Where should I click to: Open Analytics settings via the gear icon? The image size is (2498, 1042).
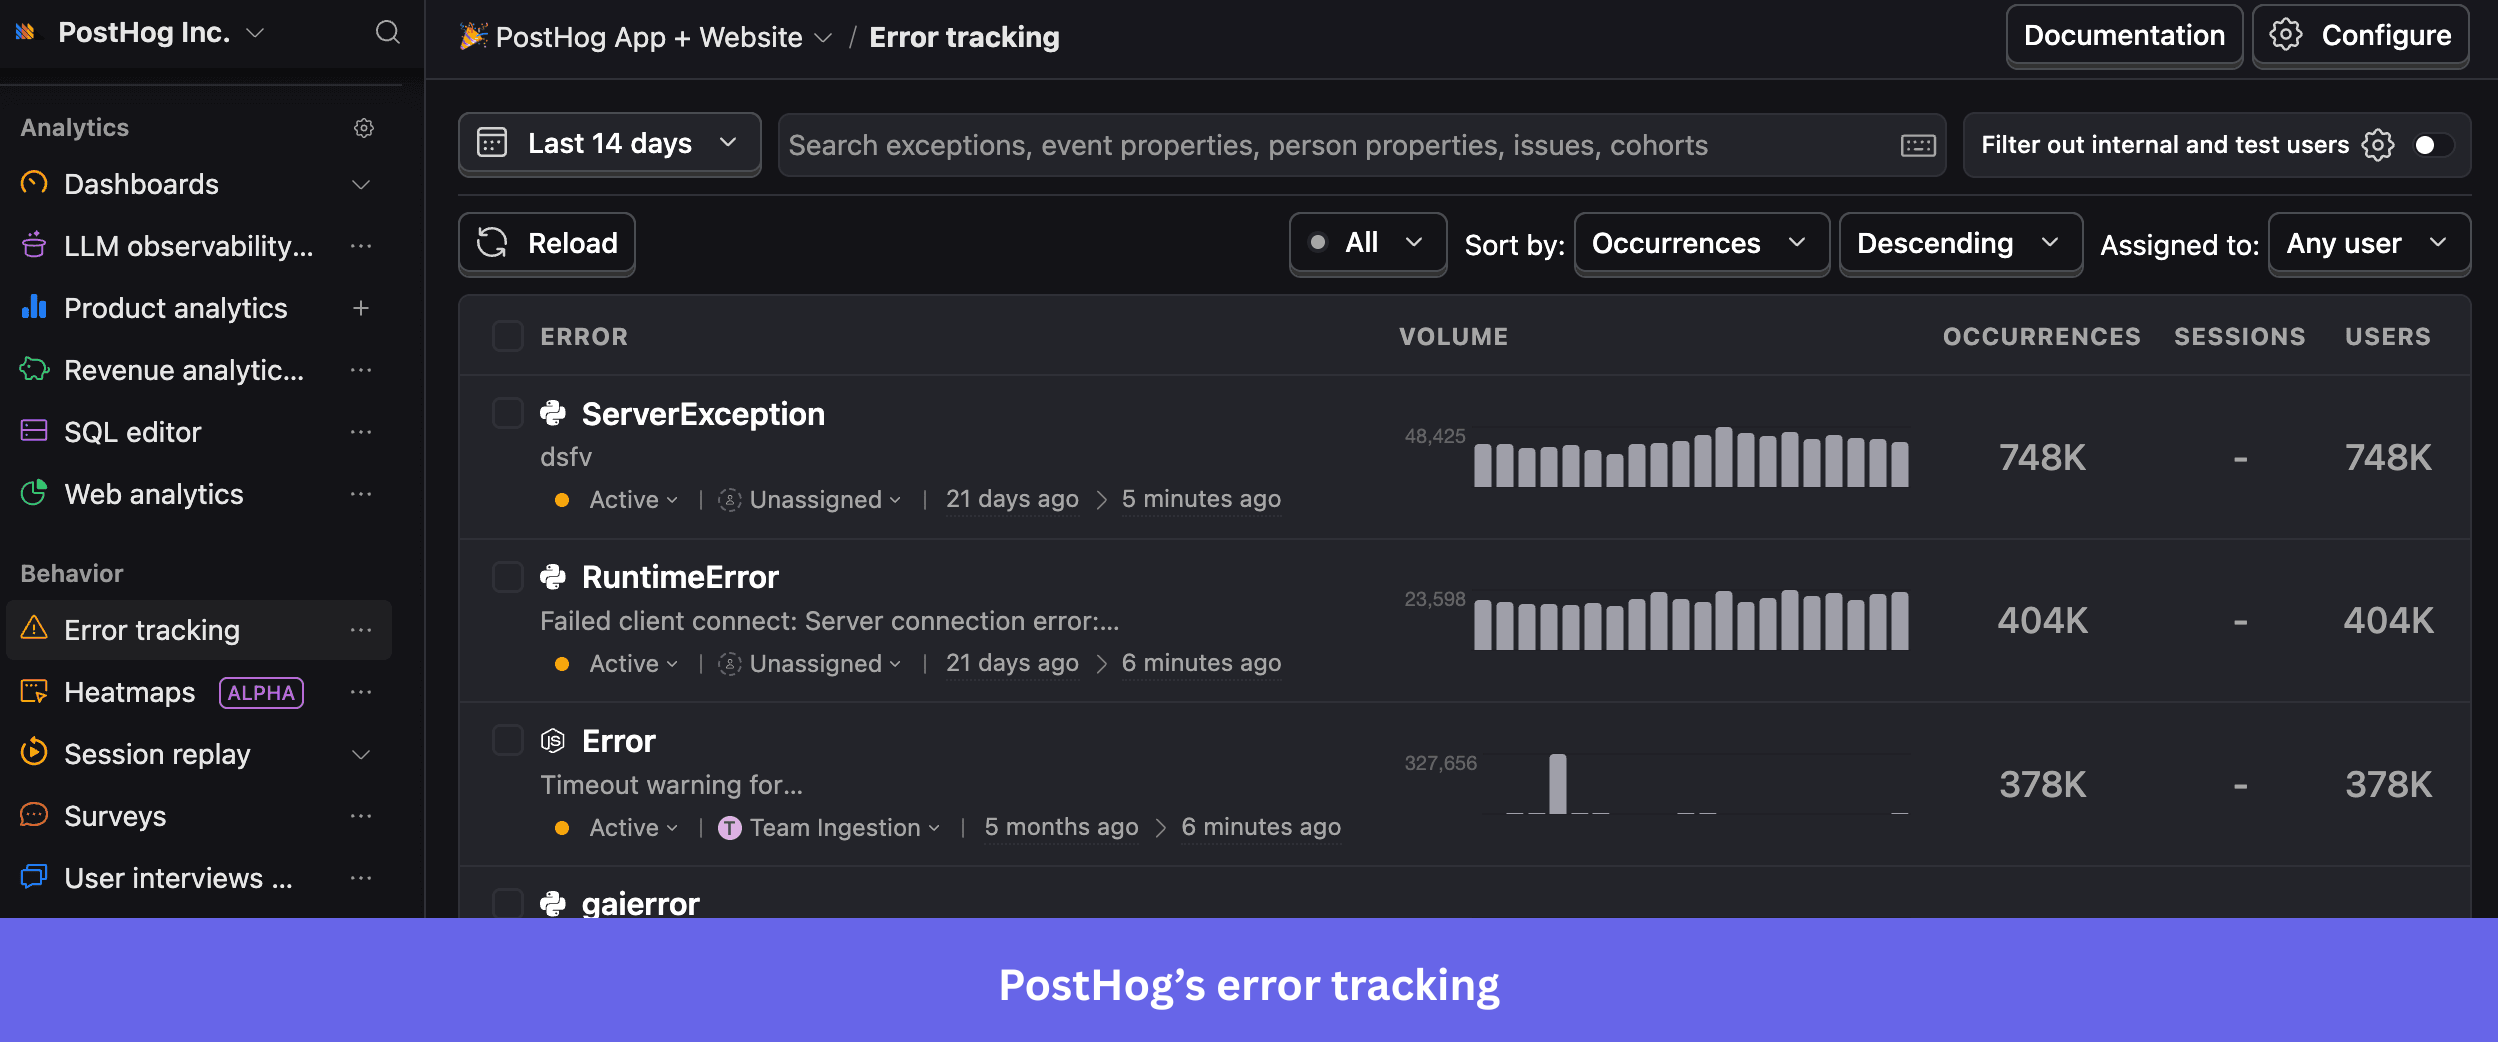(x=364, y=127)
